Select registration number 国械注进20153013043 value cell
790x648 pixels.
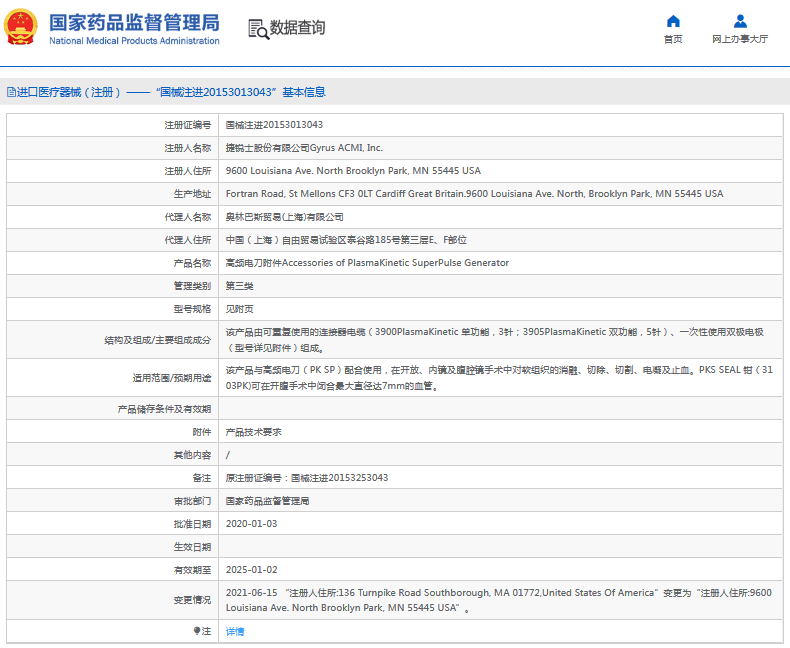[x=274, y=125]
